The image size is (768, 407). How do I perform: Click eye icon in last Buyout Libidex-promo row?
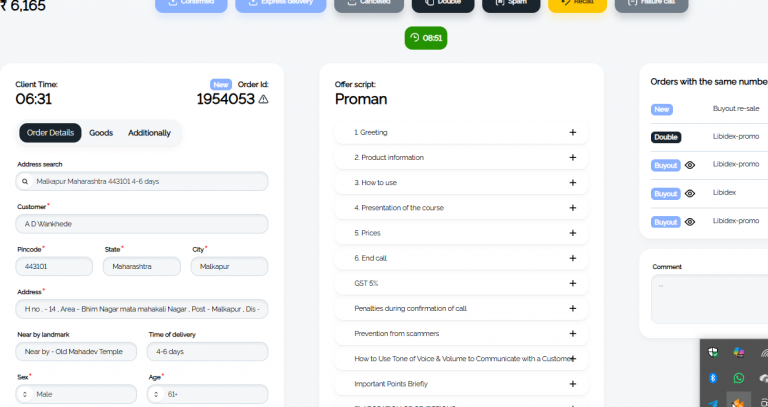[690, 222]
